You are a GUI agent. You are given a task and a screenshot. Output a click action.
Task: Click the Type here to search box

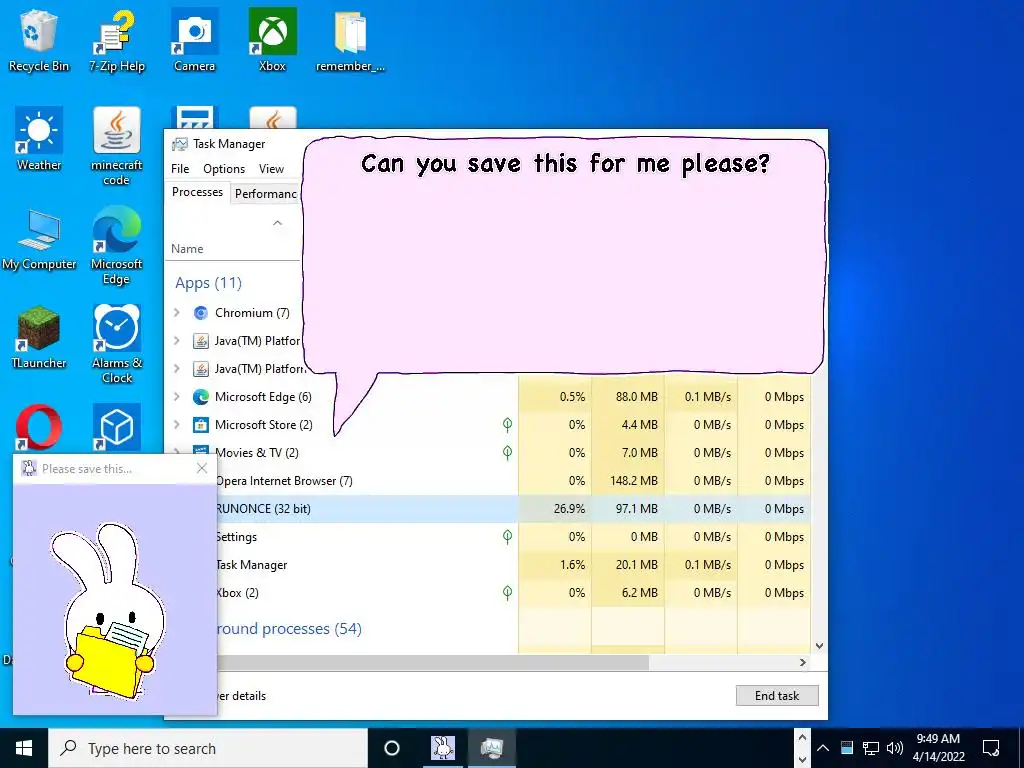208,748
